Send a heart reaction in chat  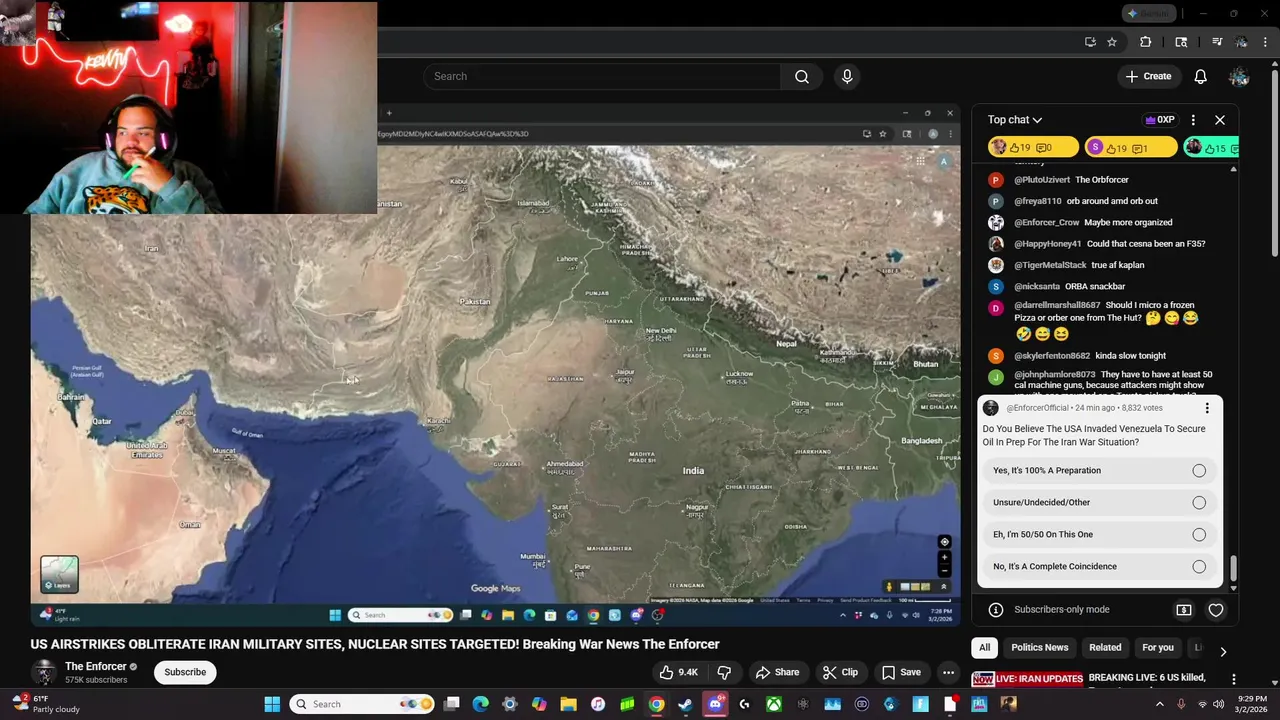pos(1216,610)
